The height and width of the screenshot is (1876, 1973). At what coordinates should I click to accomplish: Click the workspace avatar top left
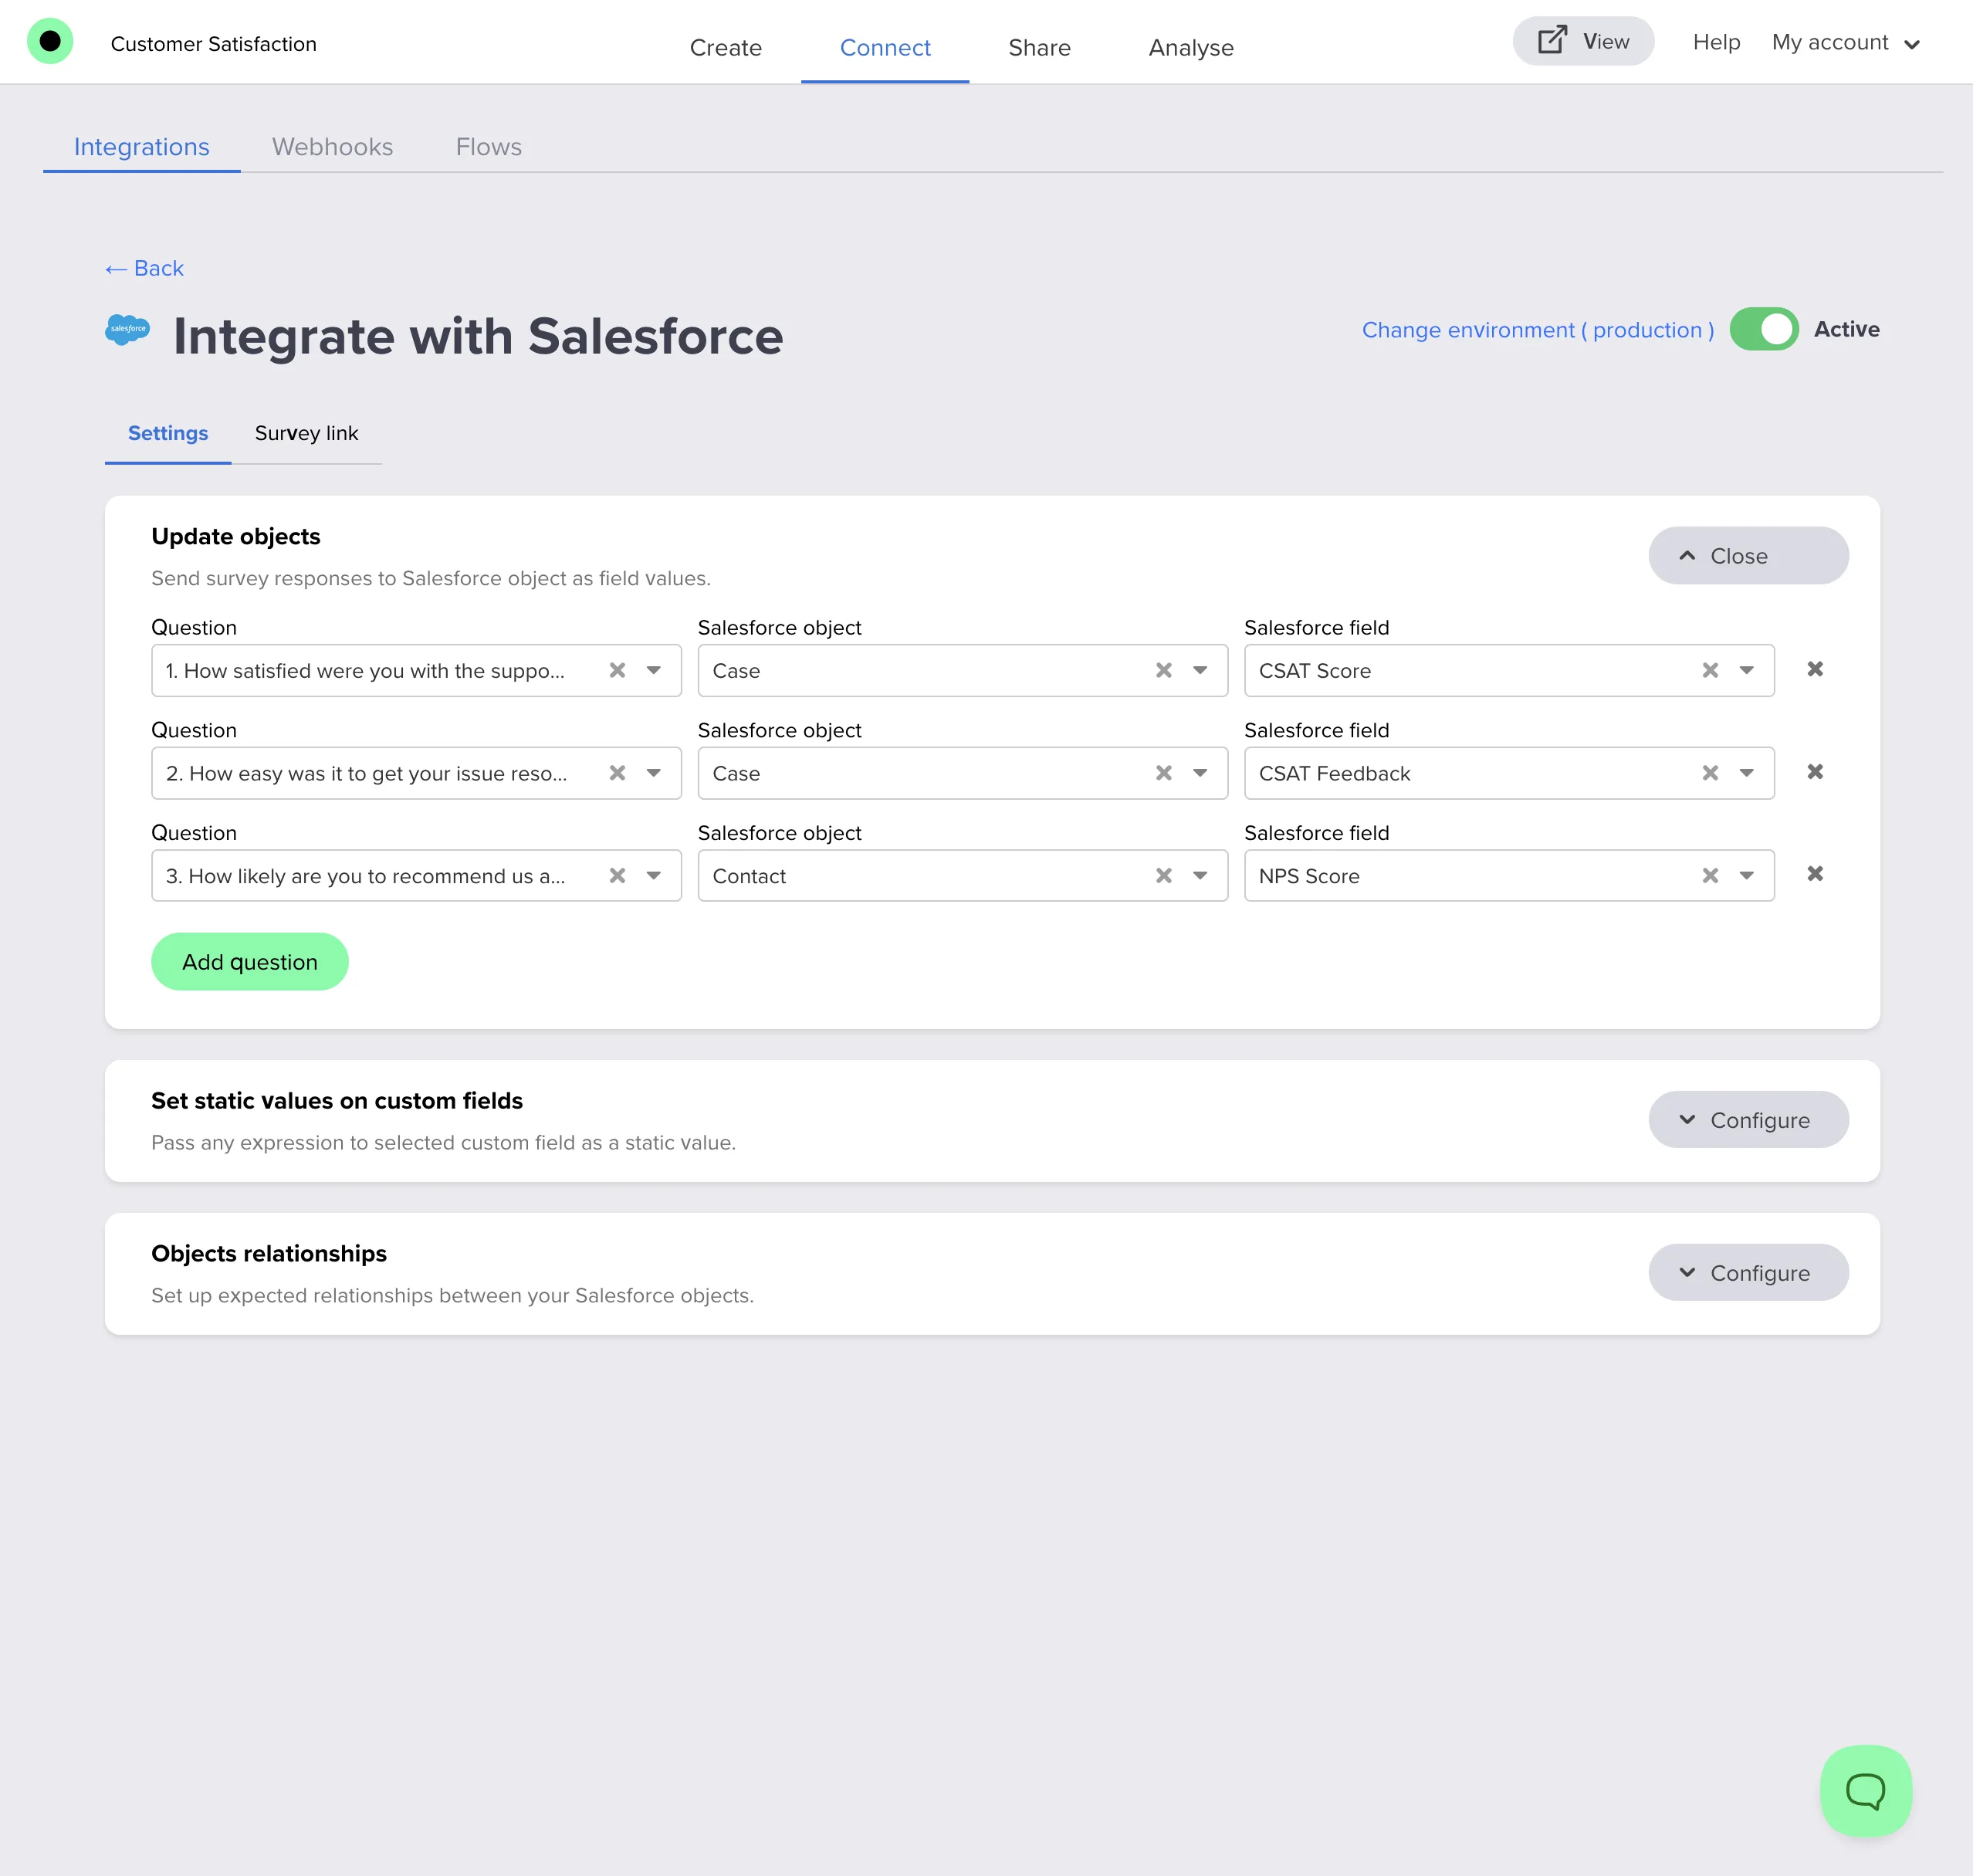click(x=50, y=40)
